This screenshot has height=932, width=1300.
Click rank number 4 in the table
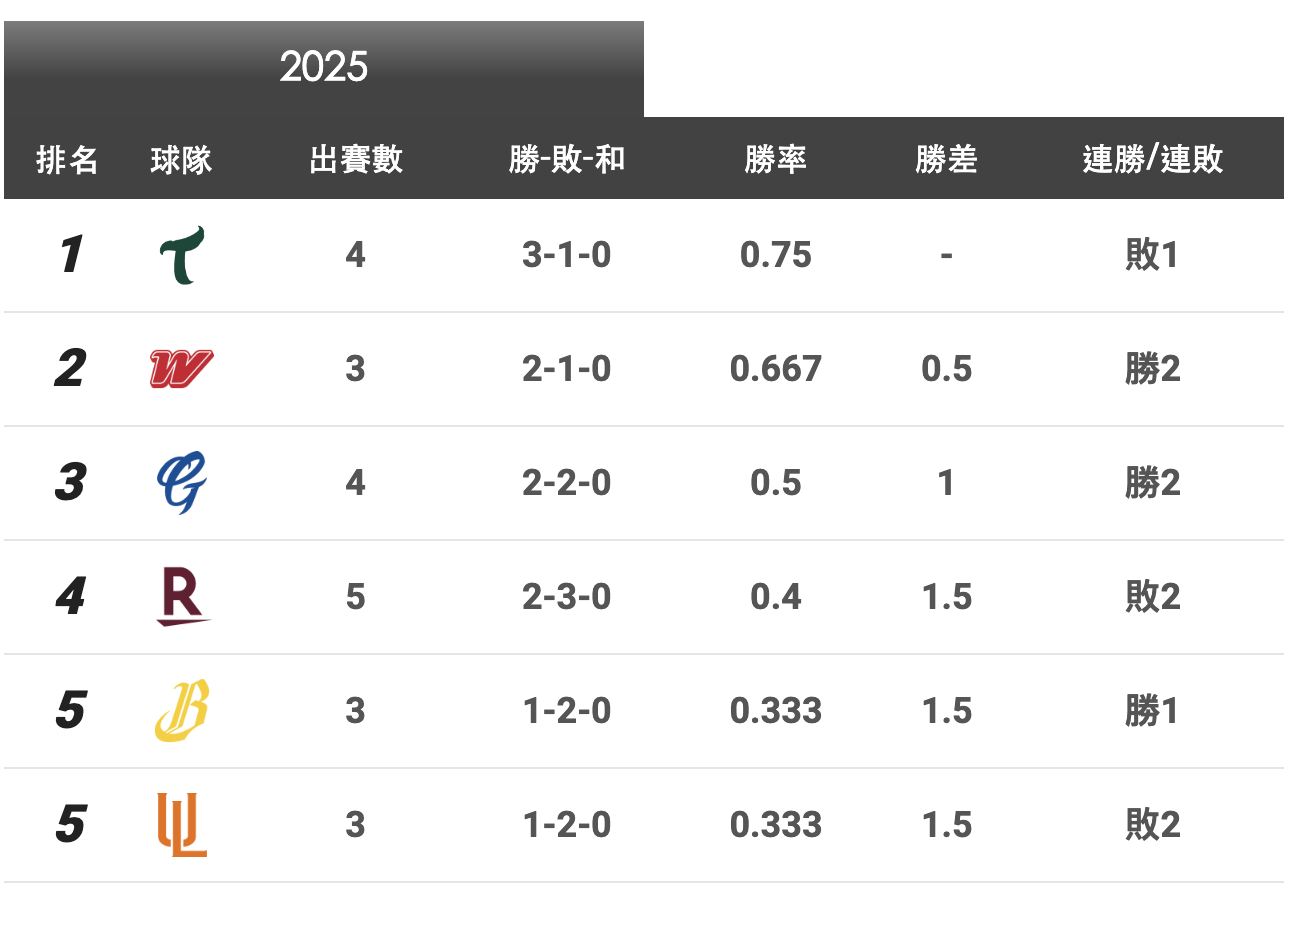(69, 597)
